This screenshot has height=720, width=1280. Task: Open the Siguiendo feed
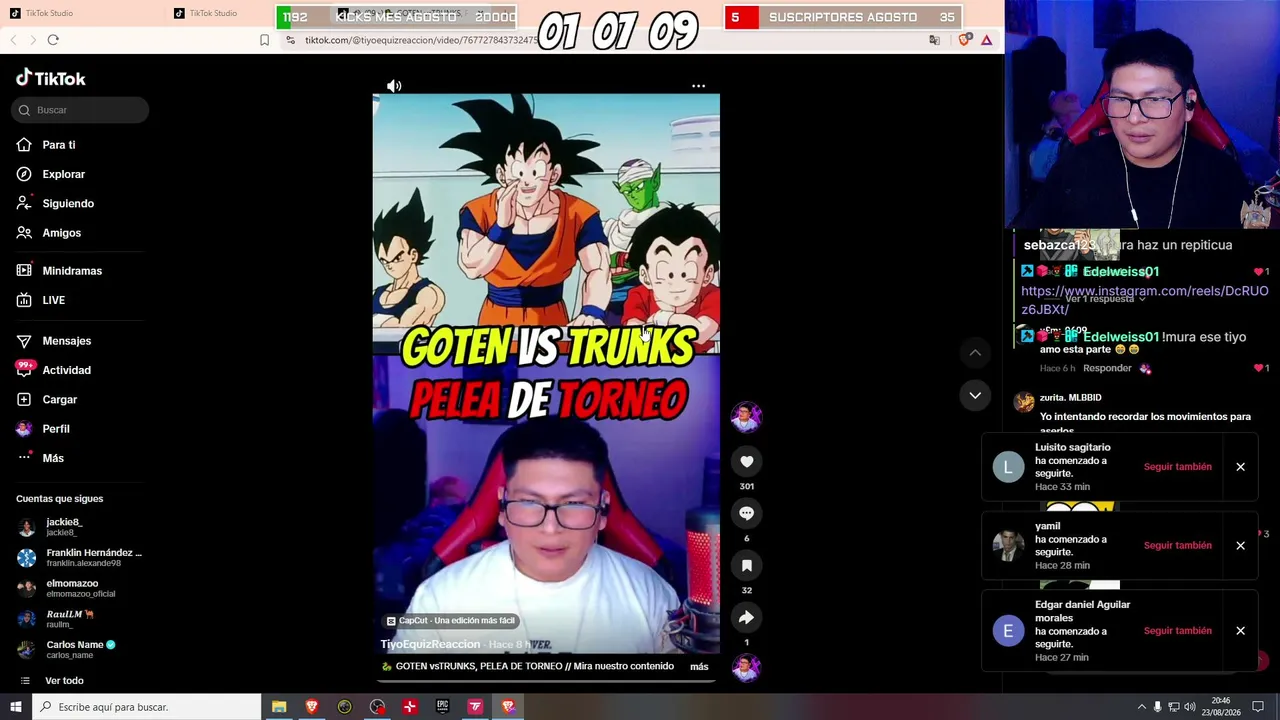pyautogui.click(x=67, y=203)
